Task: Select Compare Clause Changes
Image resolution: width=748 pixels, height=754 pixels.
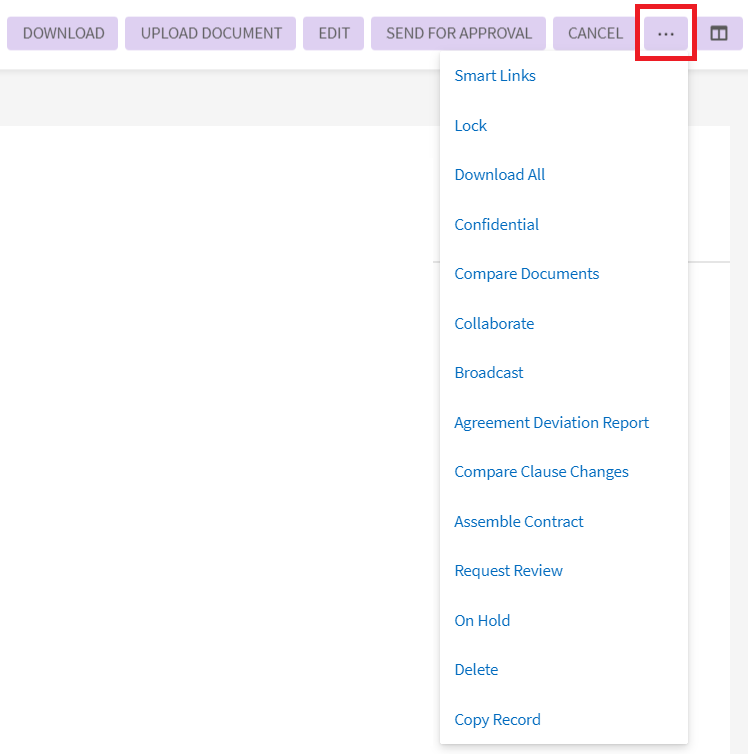Action: (x=541, y=472)
